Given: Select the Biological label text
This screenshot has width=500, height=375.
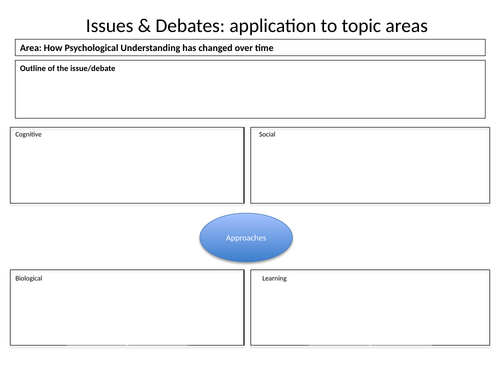Looking at the screenshot, I should click(29, 279).
